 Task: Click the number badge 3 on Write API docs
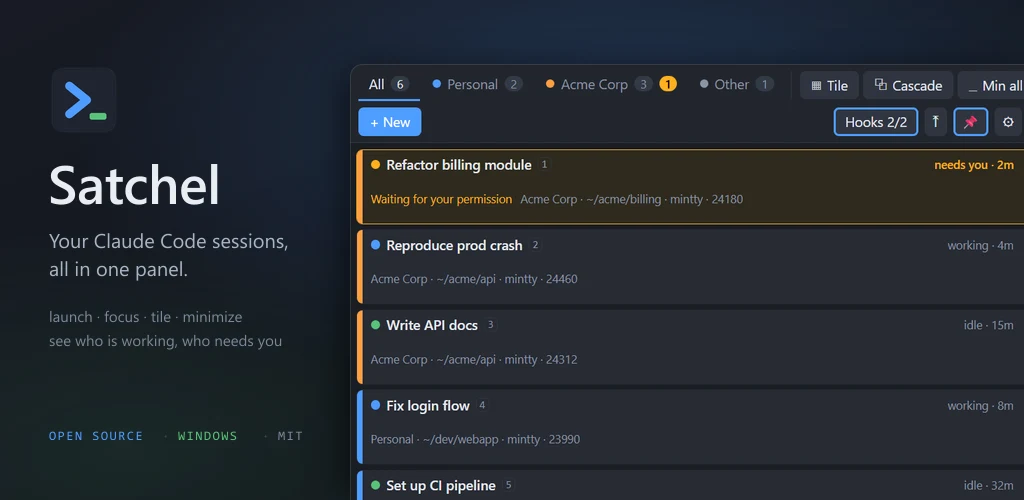click(x=490, y=324)
